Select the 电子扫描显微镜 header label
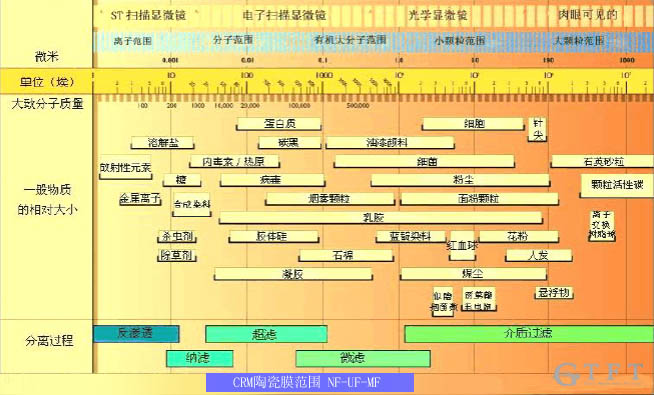This screenshot has width=654, height=395. [x=284, y=15]
